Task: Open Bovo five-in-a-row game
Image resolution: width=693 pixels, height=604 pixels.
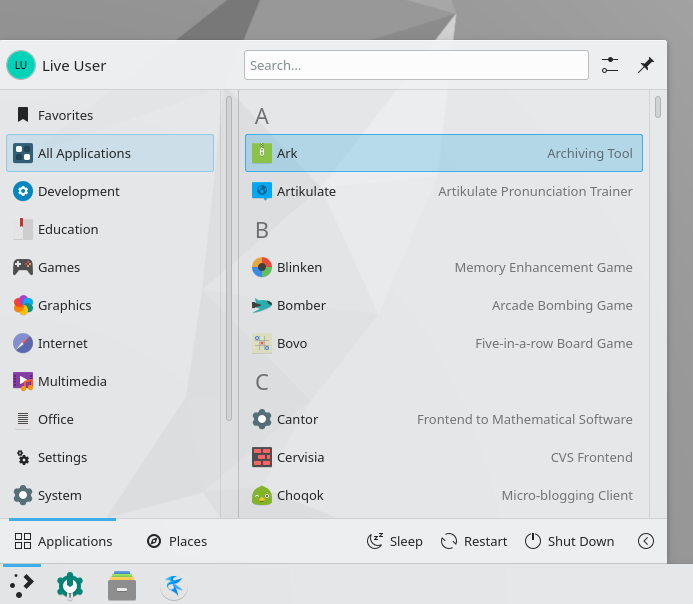Action: [x=444, y=343]
